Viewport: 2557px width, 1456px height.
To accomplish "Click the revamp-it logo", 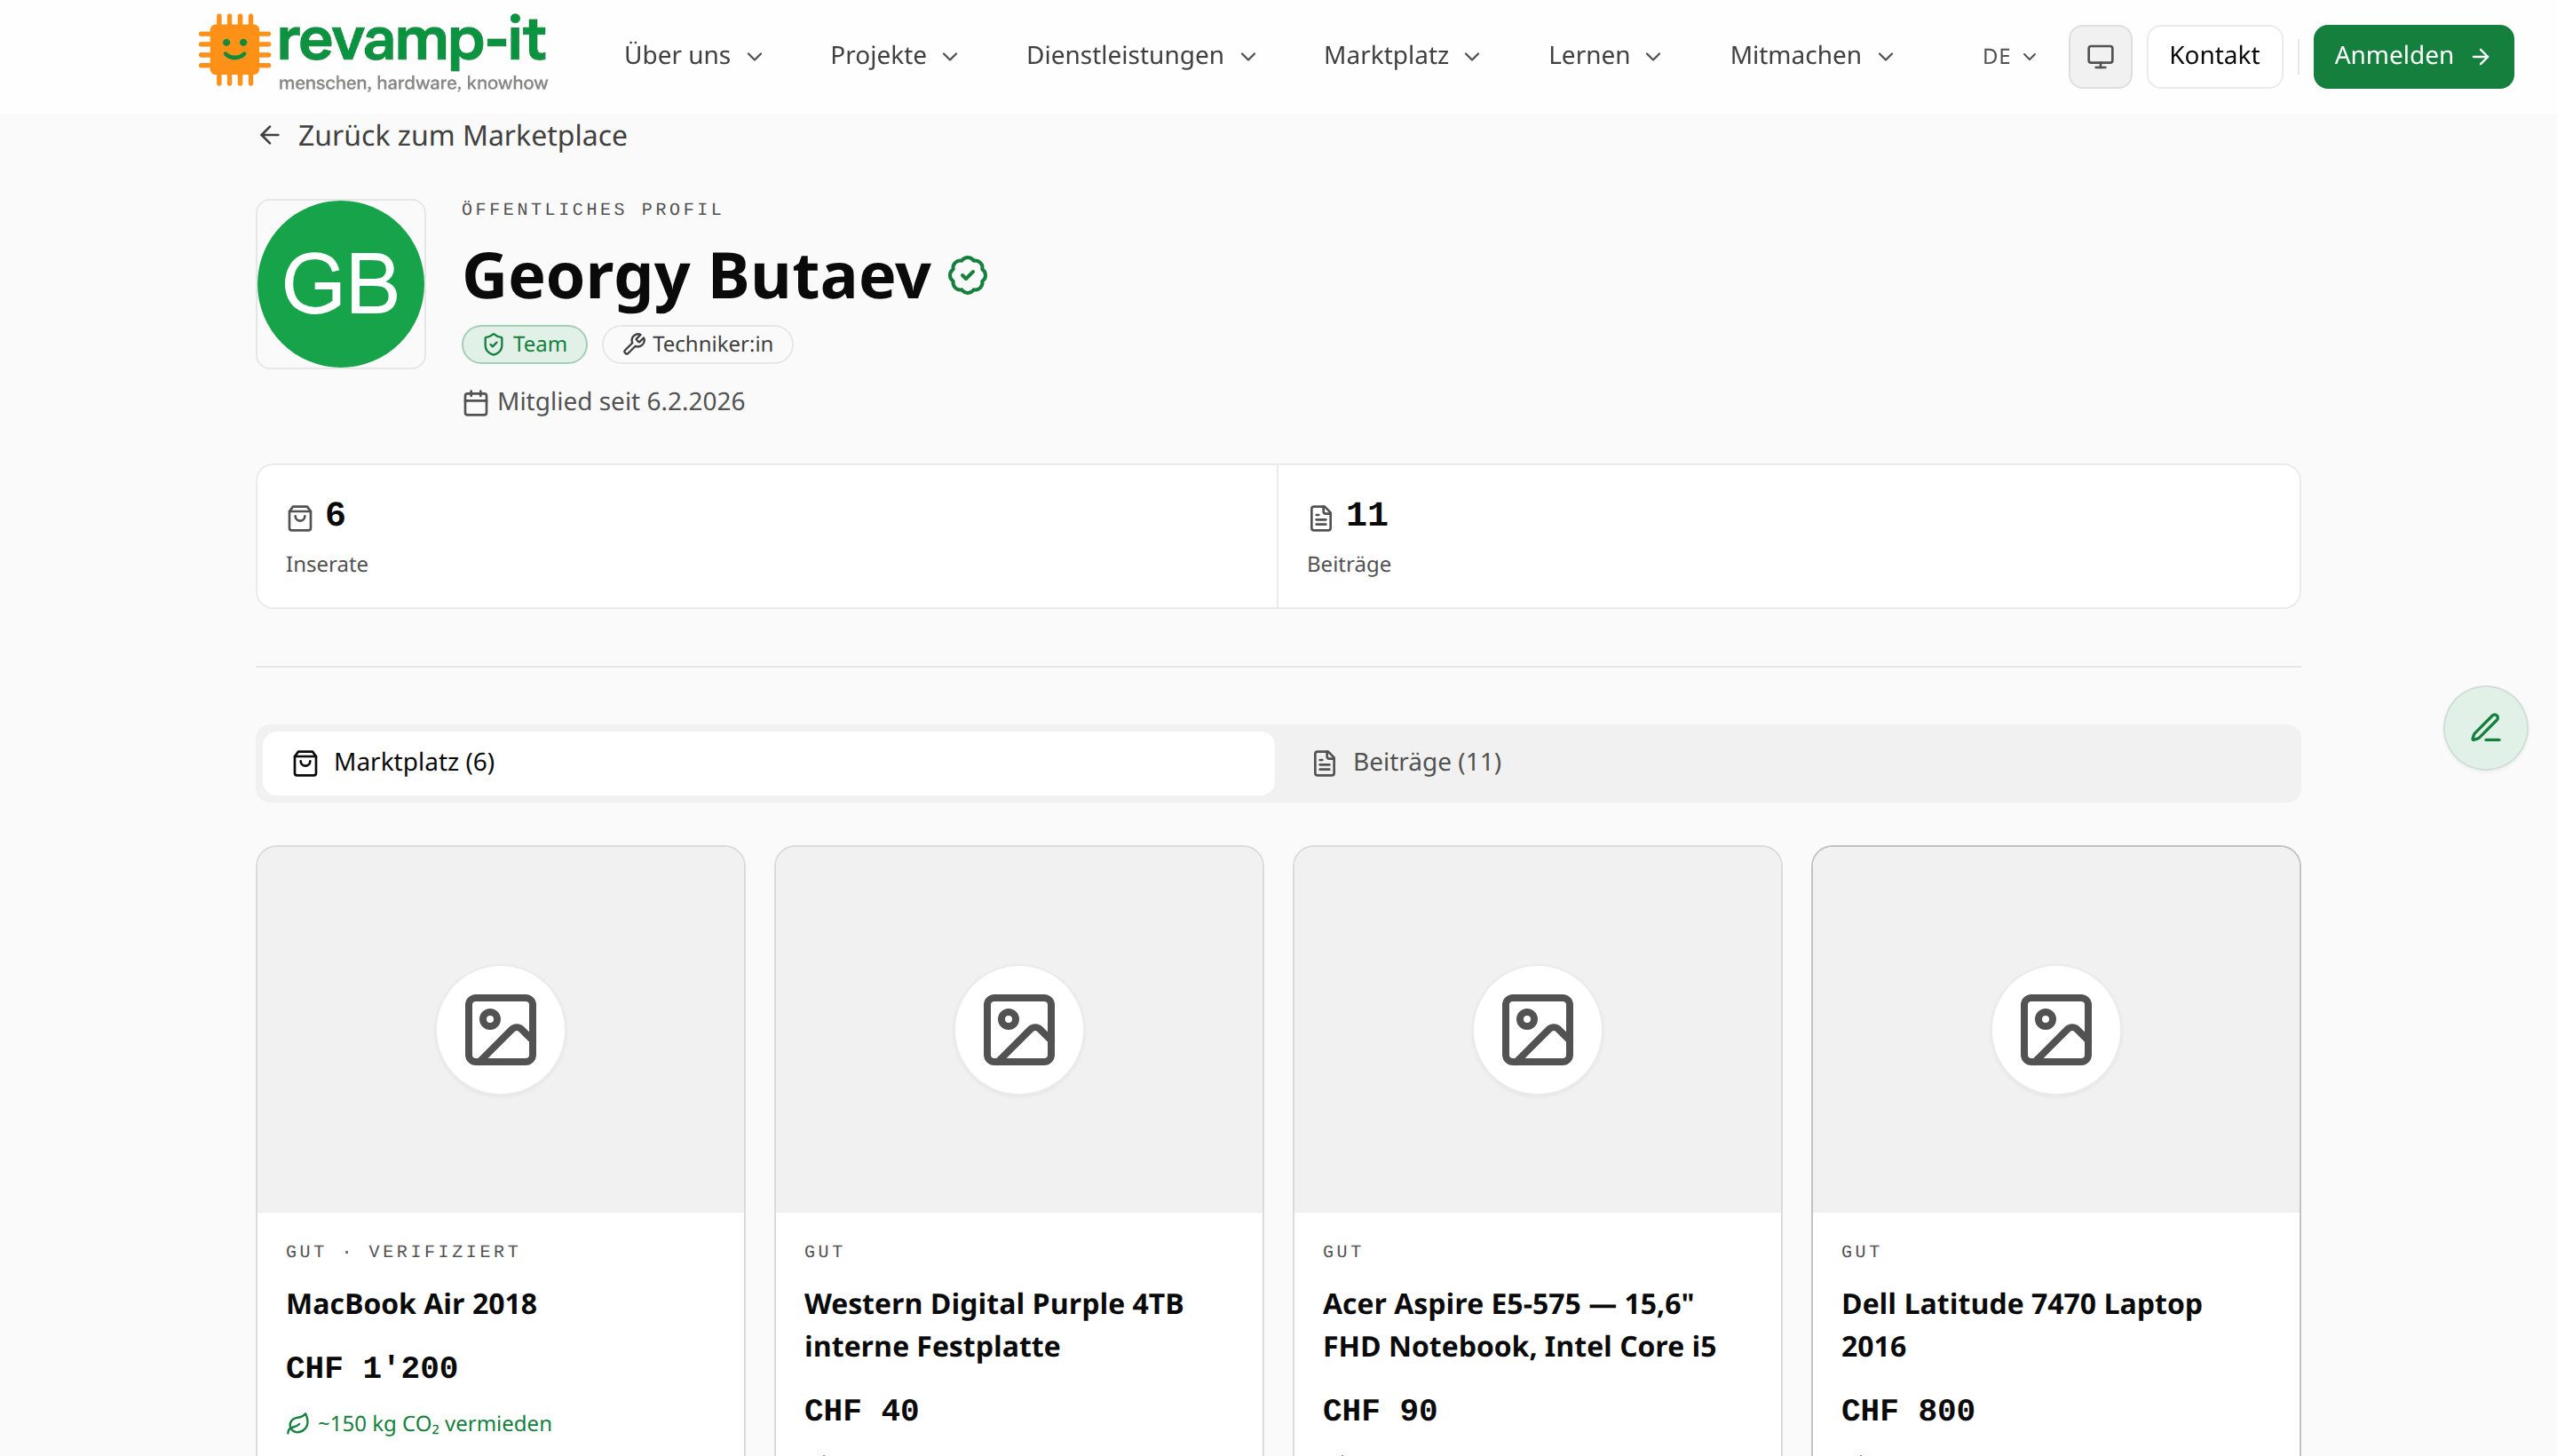I will (373, 52).
